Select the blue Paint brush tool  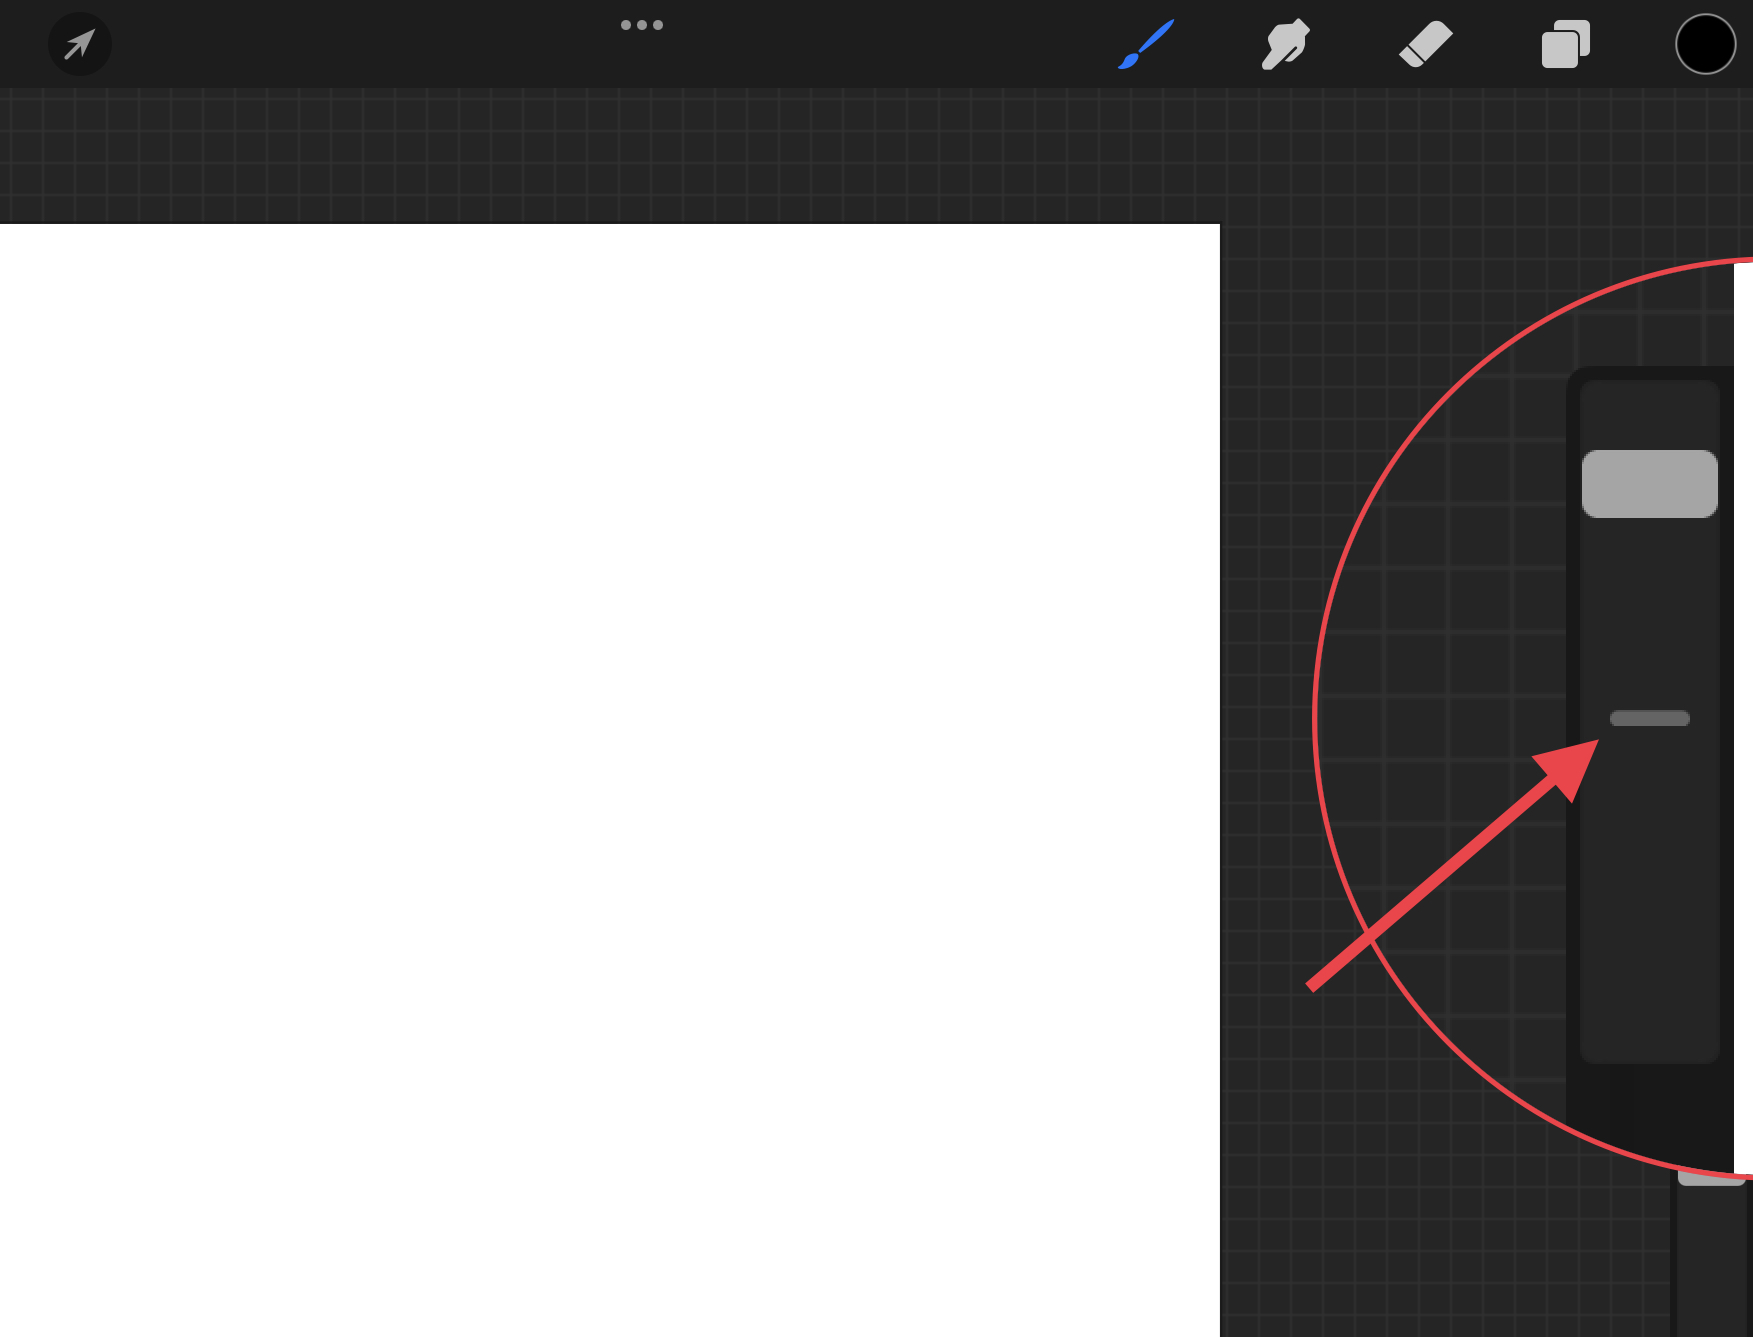(1146, 44)
